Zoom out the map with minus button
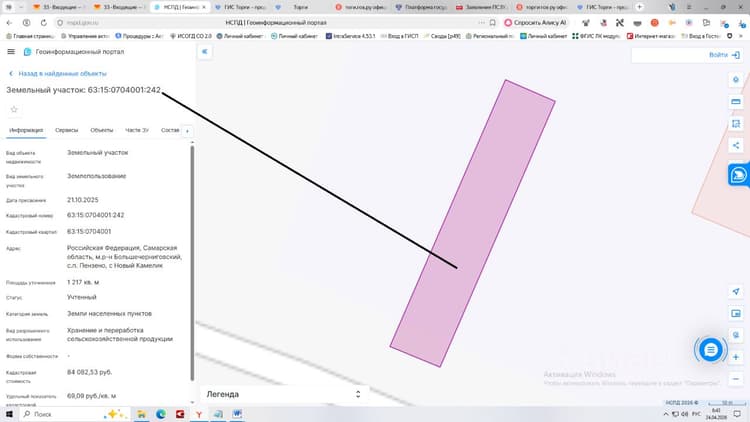Viewport: 750px width, 422px height. [736, 379]
